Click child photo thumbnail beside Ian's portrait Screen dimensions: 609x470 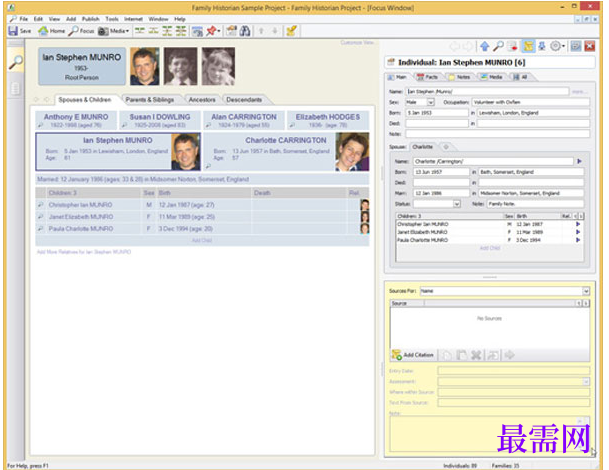click(180, 66)
